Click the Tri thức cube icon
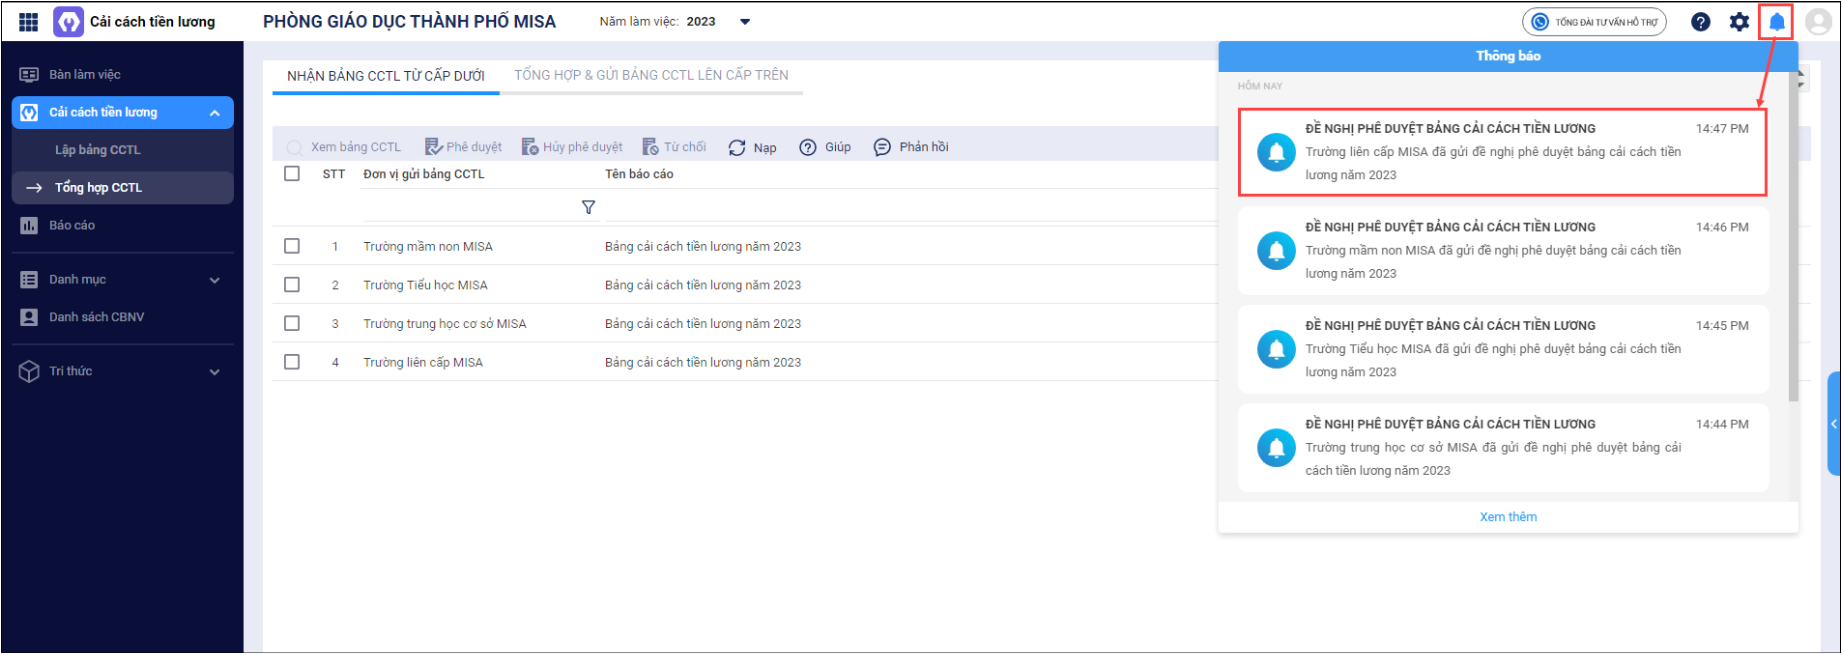This screenshot has height=655, width=1844. point(29,371)
